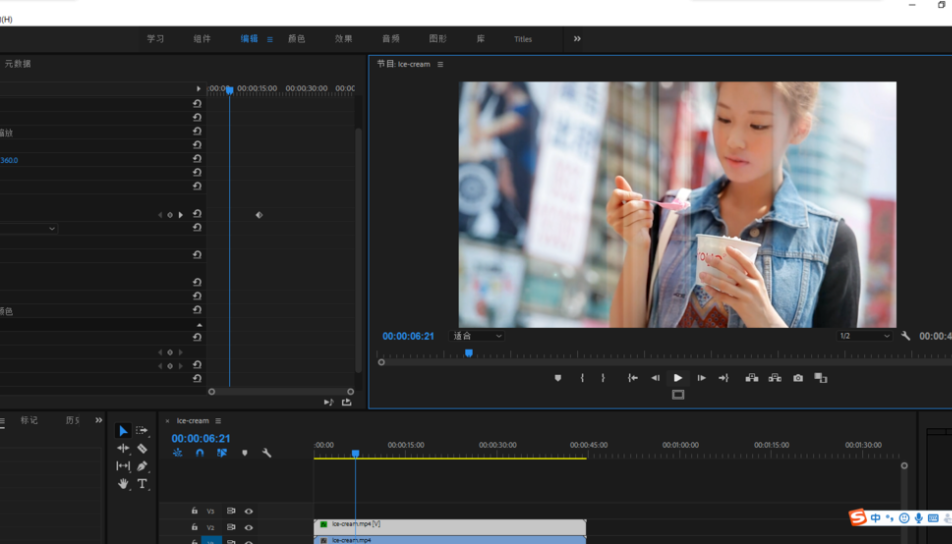Open the 适合 zoom level dropdown
Viewport: 952px width, 544px height.
pyautogui.click(x=478, y=336)
